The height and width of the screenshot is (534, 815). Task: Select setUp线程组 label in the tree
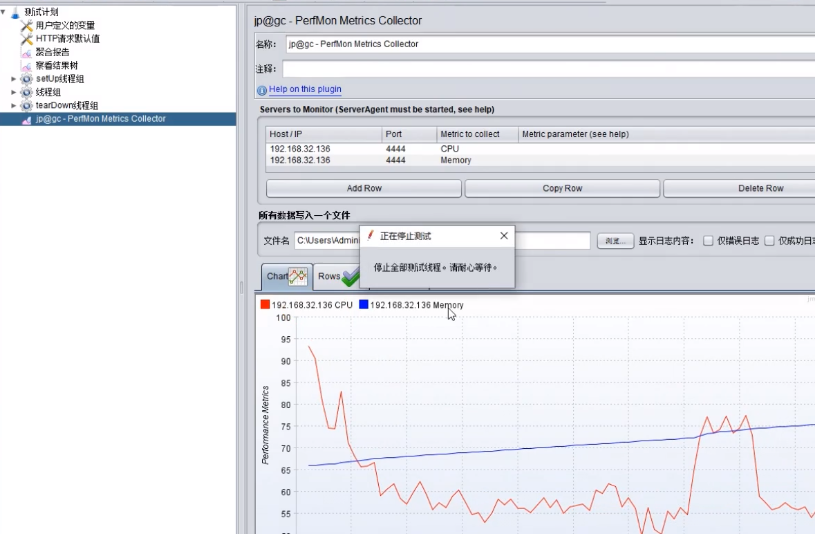[x=60, y=79]
